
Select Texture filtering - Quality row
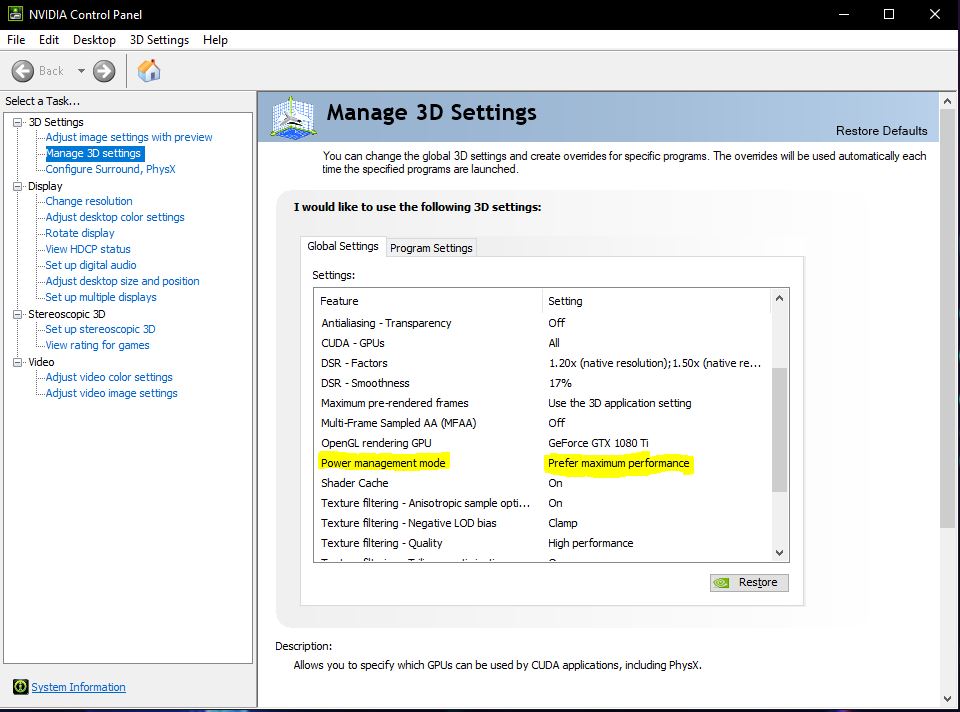542,543
